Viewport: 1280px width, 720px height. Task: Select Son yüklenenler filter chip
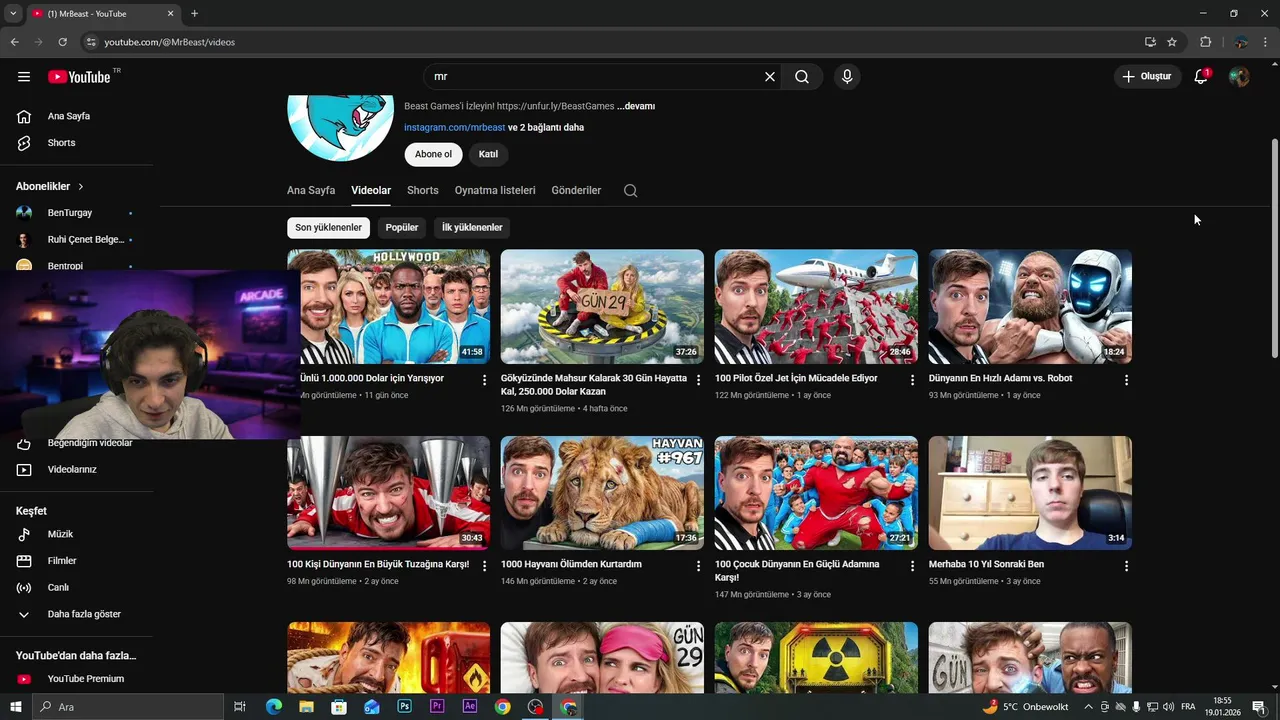328,228
